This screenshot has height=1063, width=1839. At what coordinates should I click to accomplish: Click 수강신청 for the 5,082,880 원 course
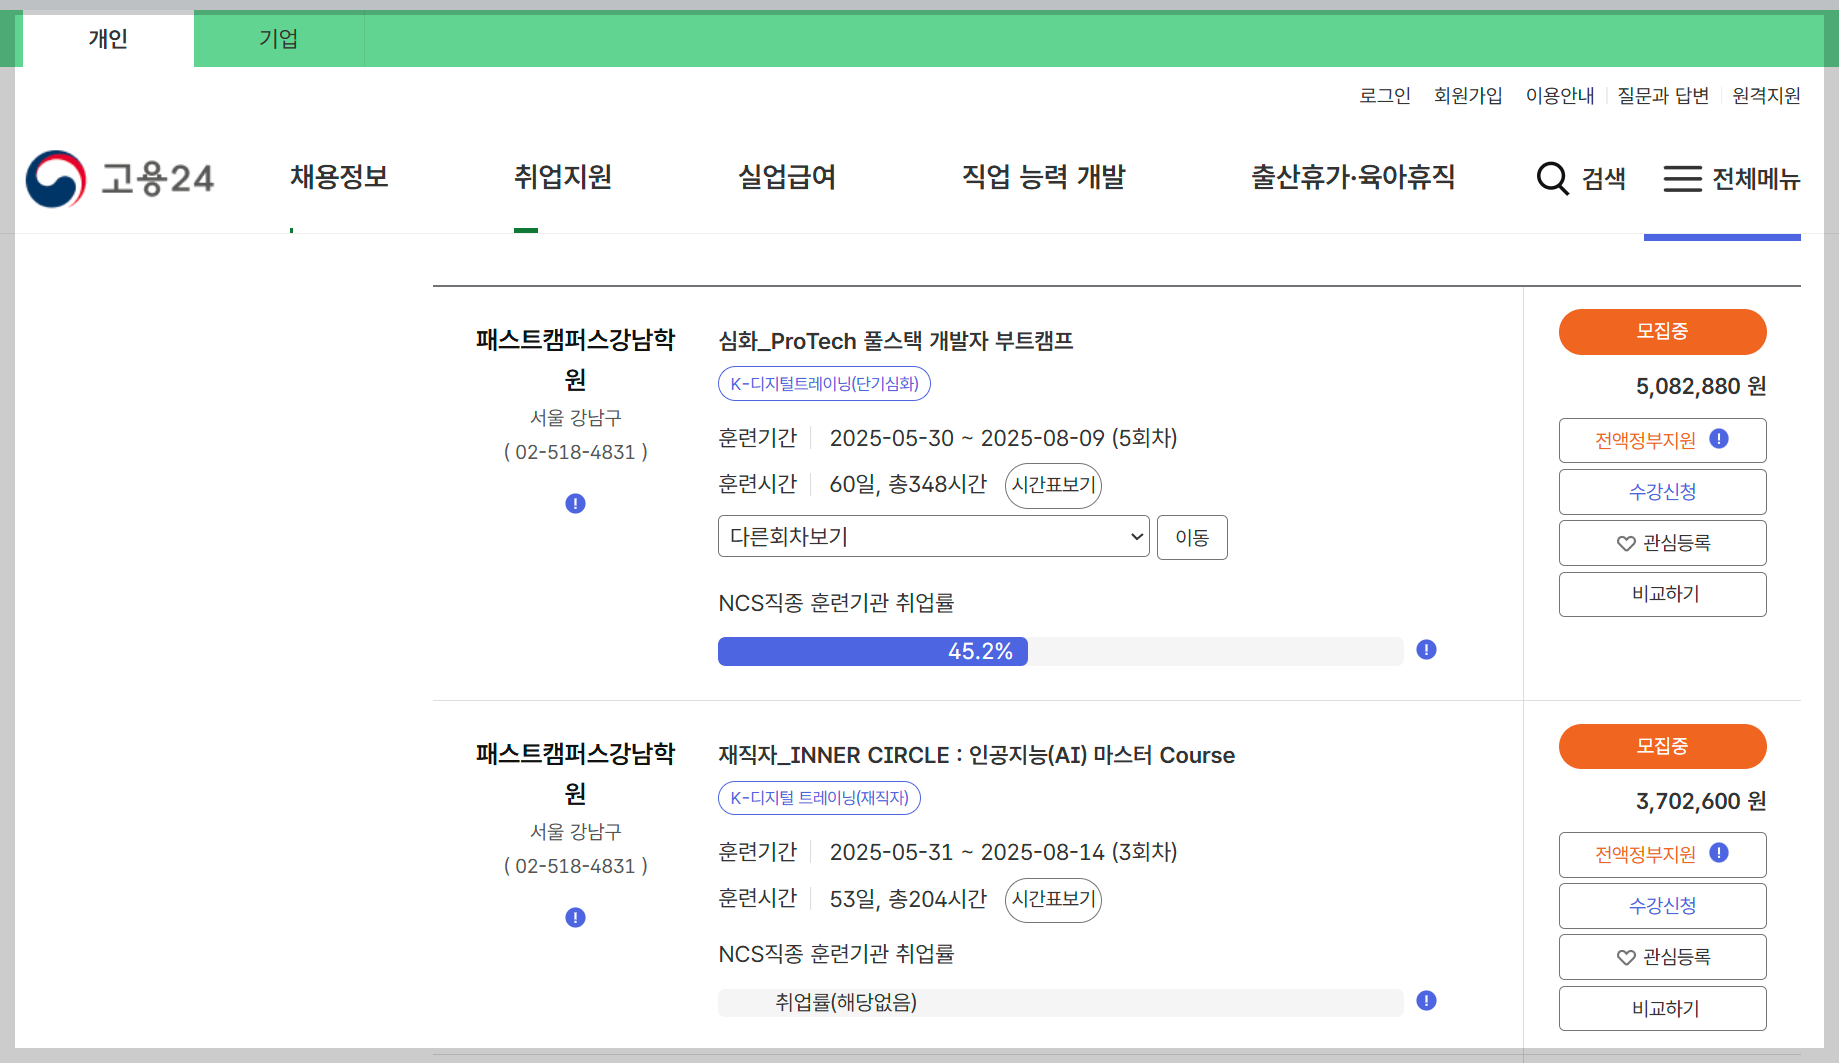click(1662, 492)
